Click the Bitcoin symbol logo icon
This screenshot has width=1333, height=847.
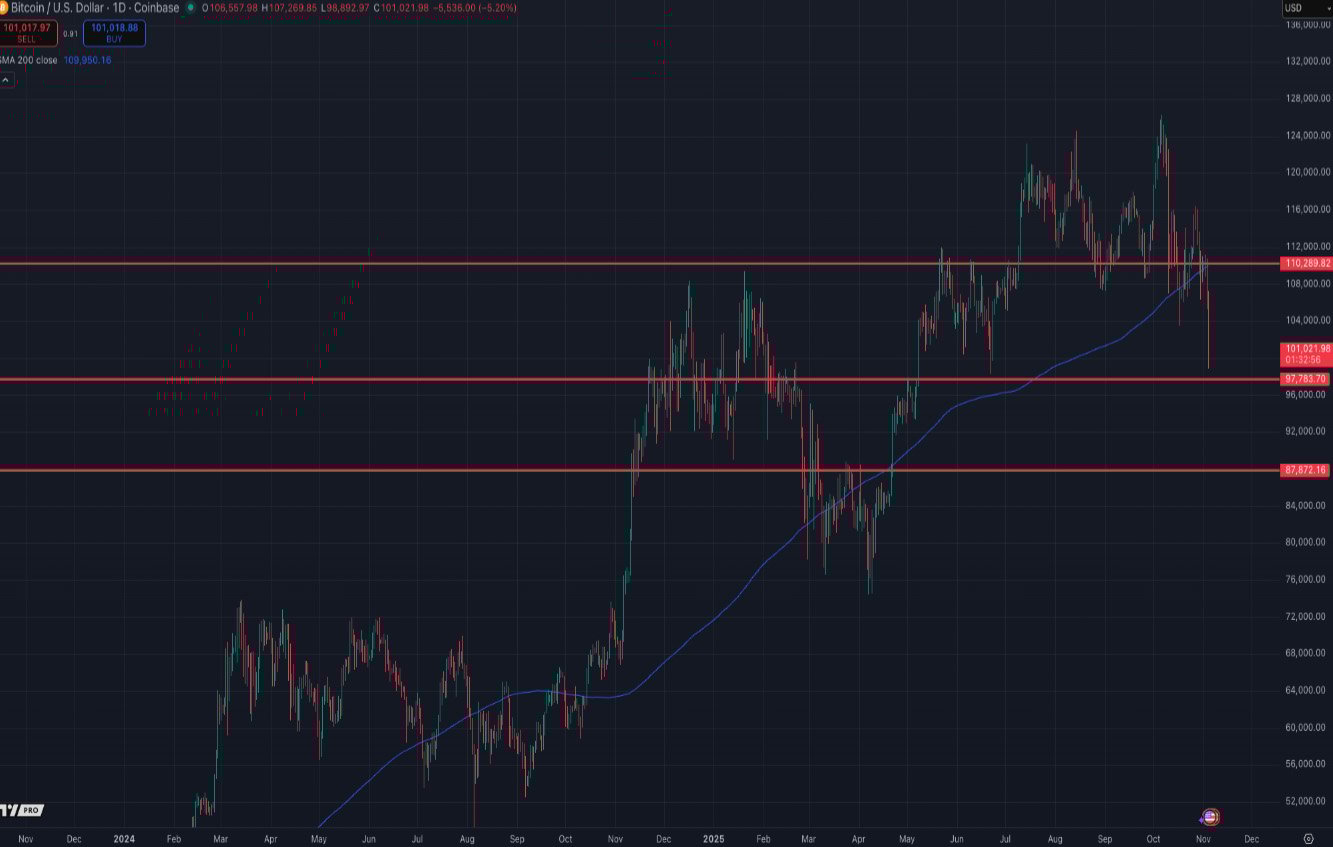(x=3, y=8)
